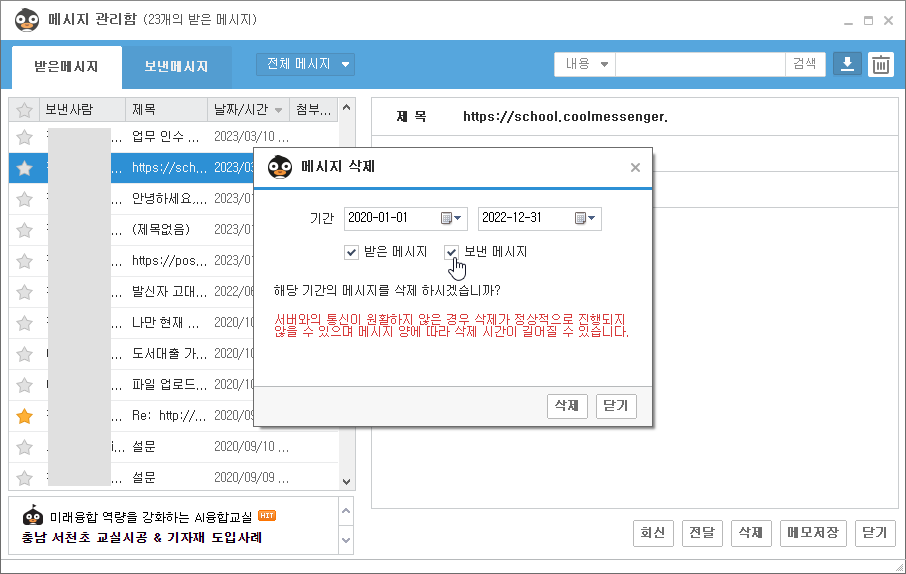Star the 설문 message dated 2020/09/10
The height and width of the screenshot is (574, 906).
point(25,446)
